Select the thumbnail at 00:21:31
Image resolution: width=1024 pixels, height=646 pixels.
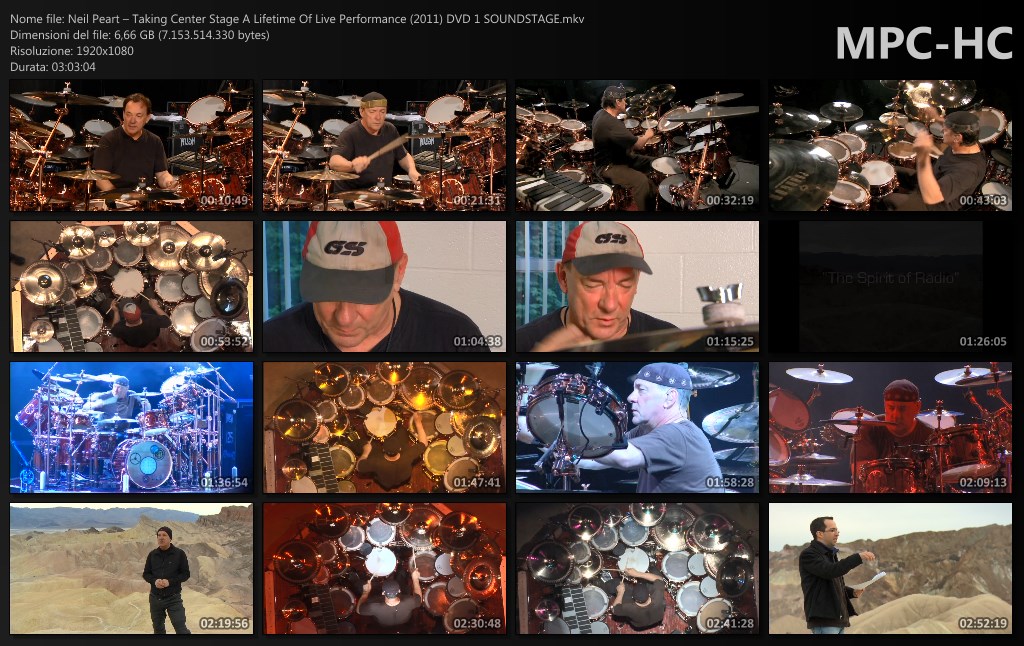pyautogui.click(x=384, y=146)
